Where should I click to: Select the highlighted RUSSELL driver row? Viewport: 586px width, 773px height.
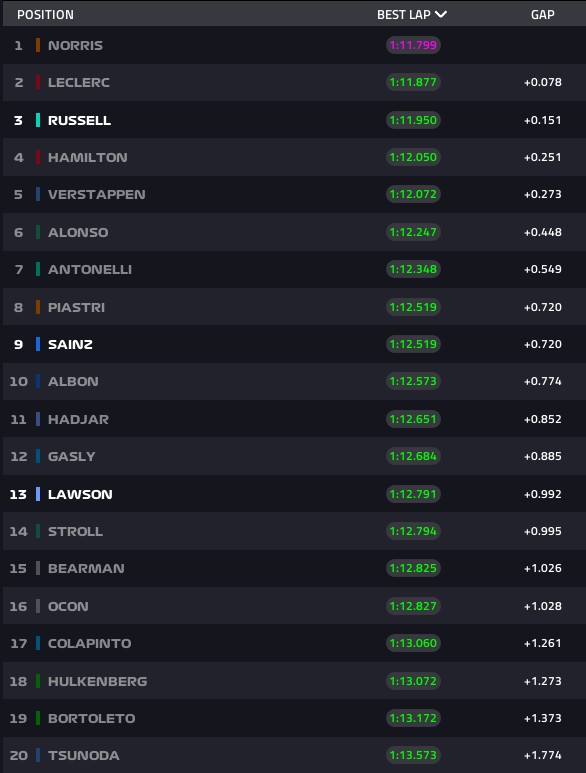coord(294,120)
